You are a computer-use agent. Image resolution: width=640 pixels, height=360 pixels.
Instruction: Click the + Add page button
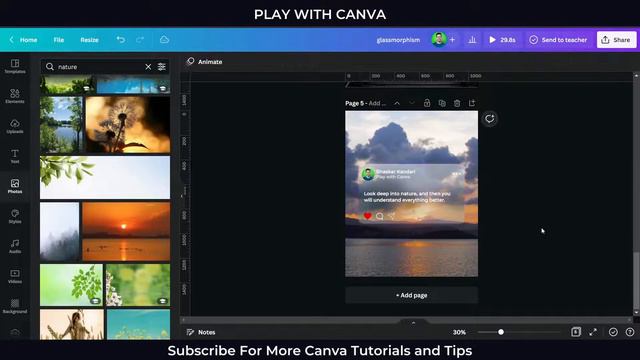pyautogui.click(x=411, y=295)
